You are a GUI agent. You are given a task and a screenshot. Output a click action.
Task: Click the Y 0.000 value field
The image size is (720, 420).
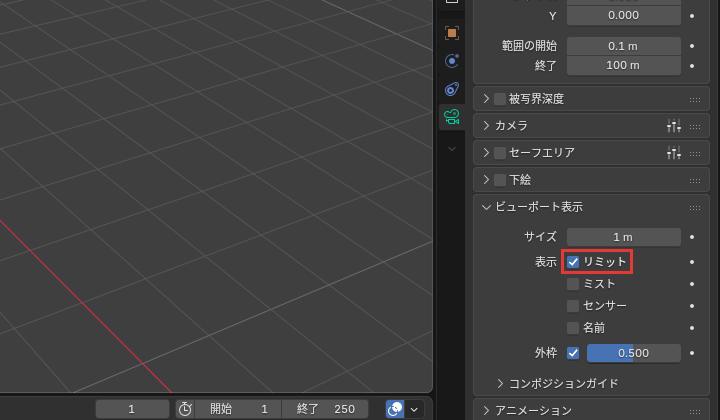[624, 16]
